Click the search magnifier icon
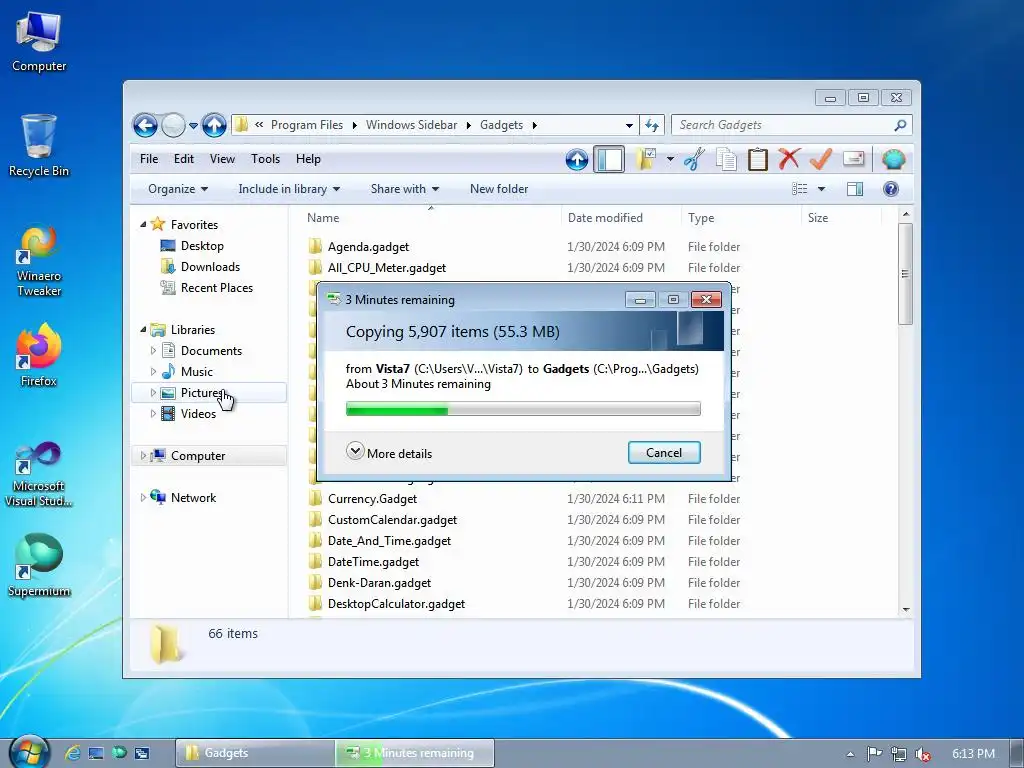The image size is (1024, 768). (x=901, y=125)
